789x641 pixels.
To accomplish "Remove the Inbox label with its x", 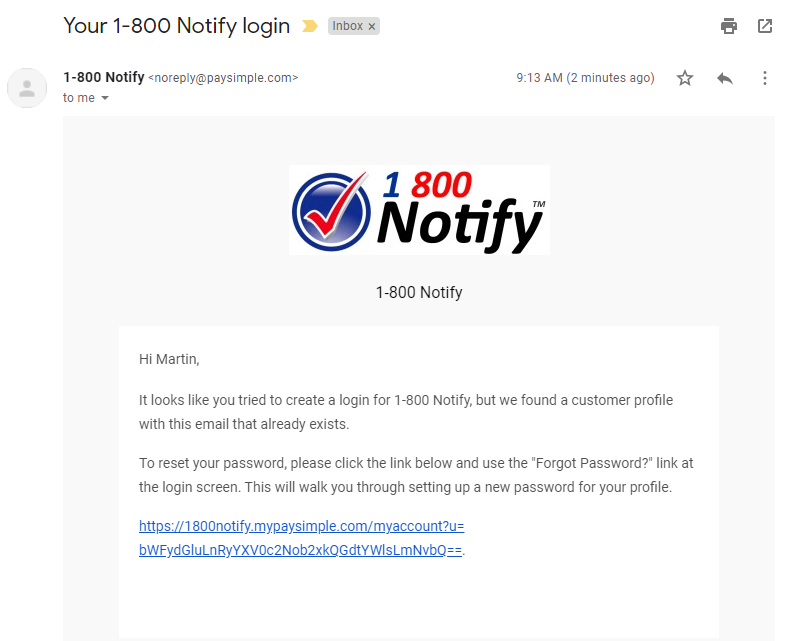I will point(372,27).
